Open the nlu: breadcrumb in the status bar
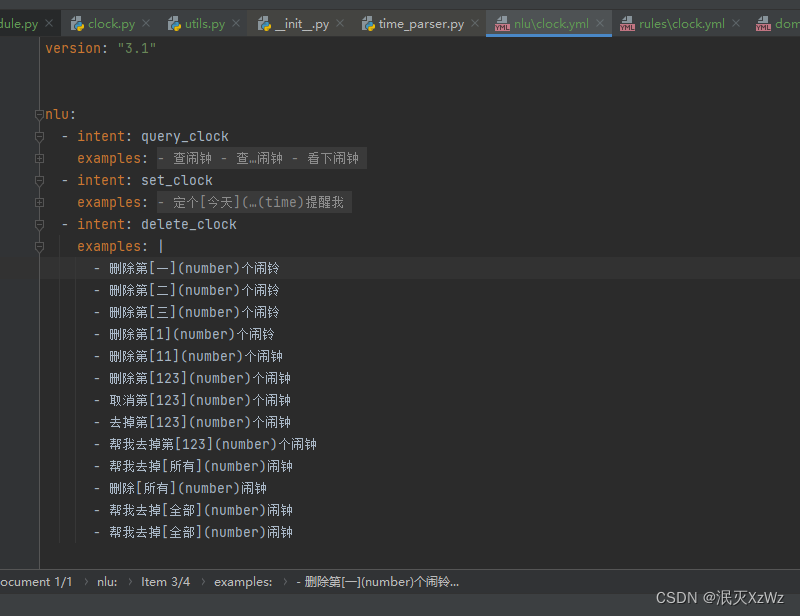 click(106, 581)
